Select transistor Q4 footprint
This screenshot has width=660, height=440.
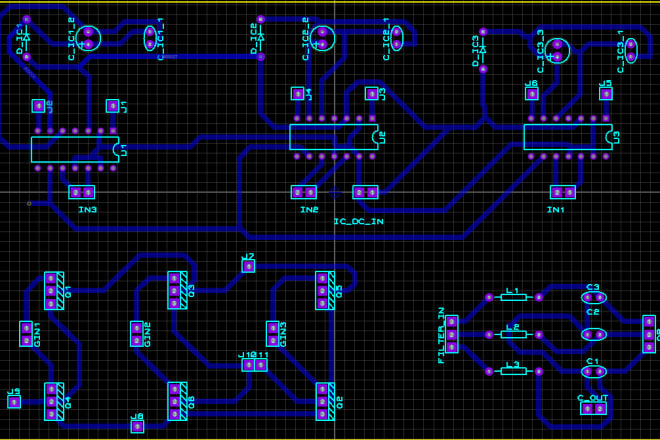54,401
